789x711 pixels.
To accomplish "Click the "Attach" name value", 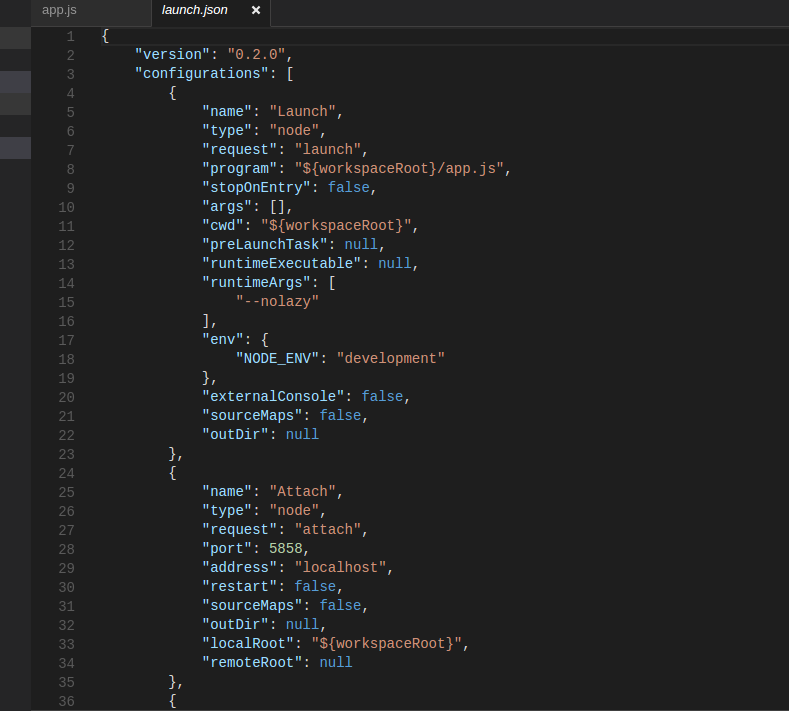I will pos(302,491).
